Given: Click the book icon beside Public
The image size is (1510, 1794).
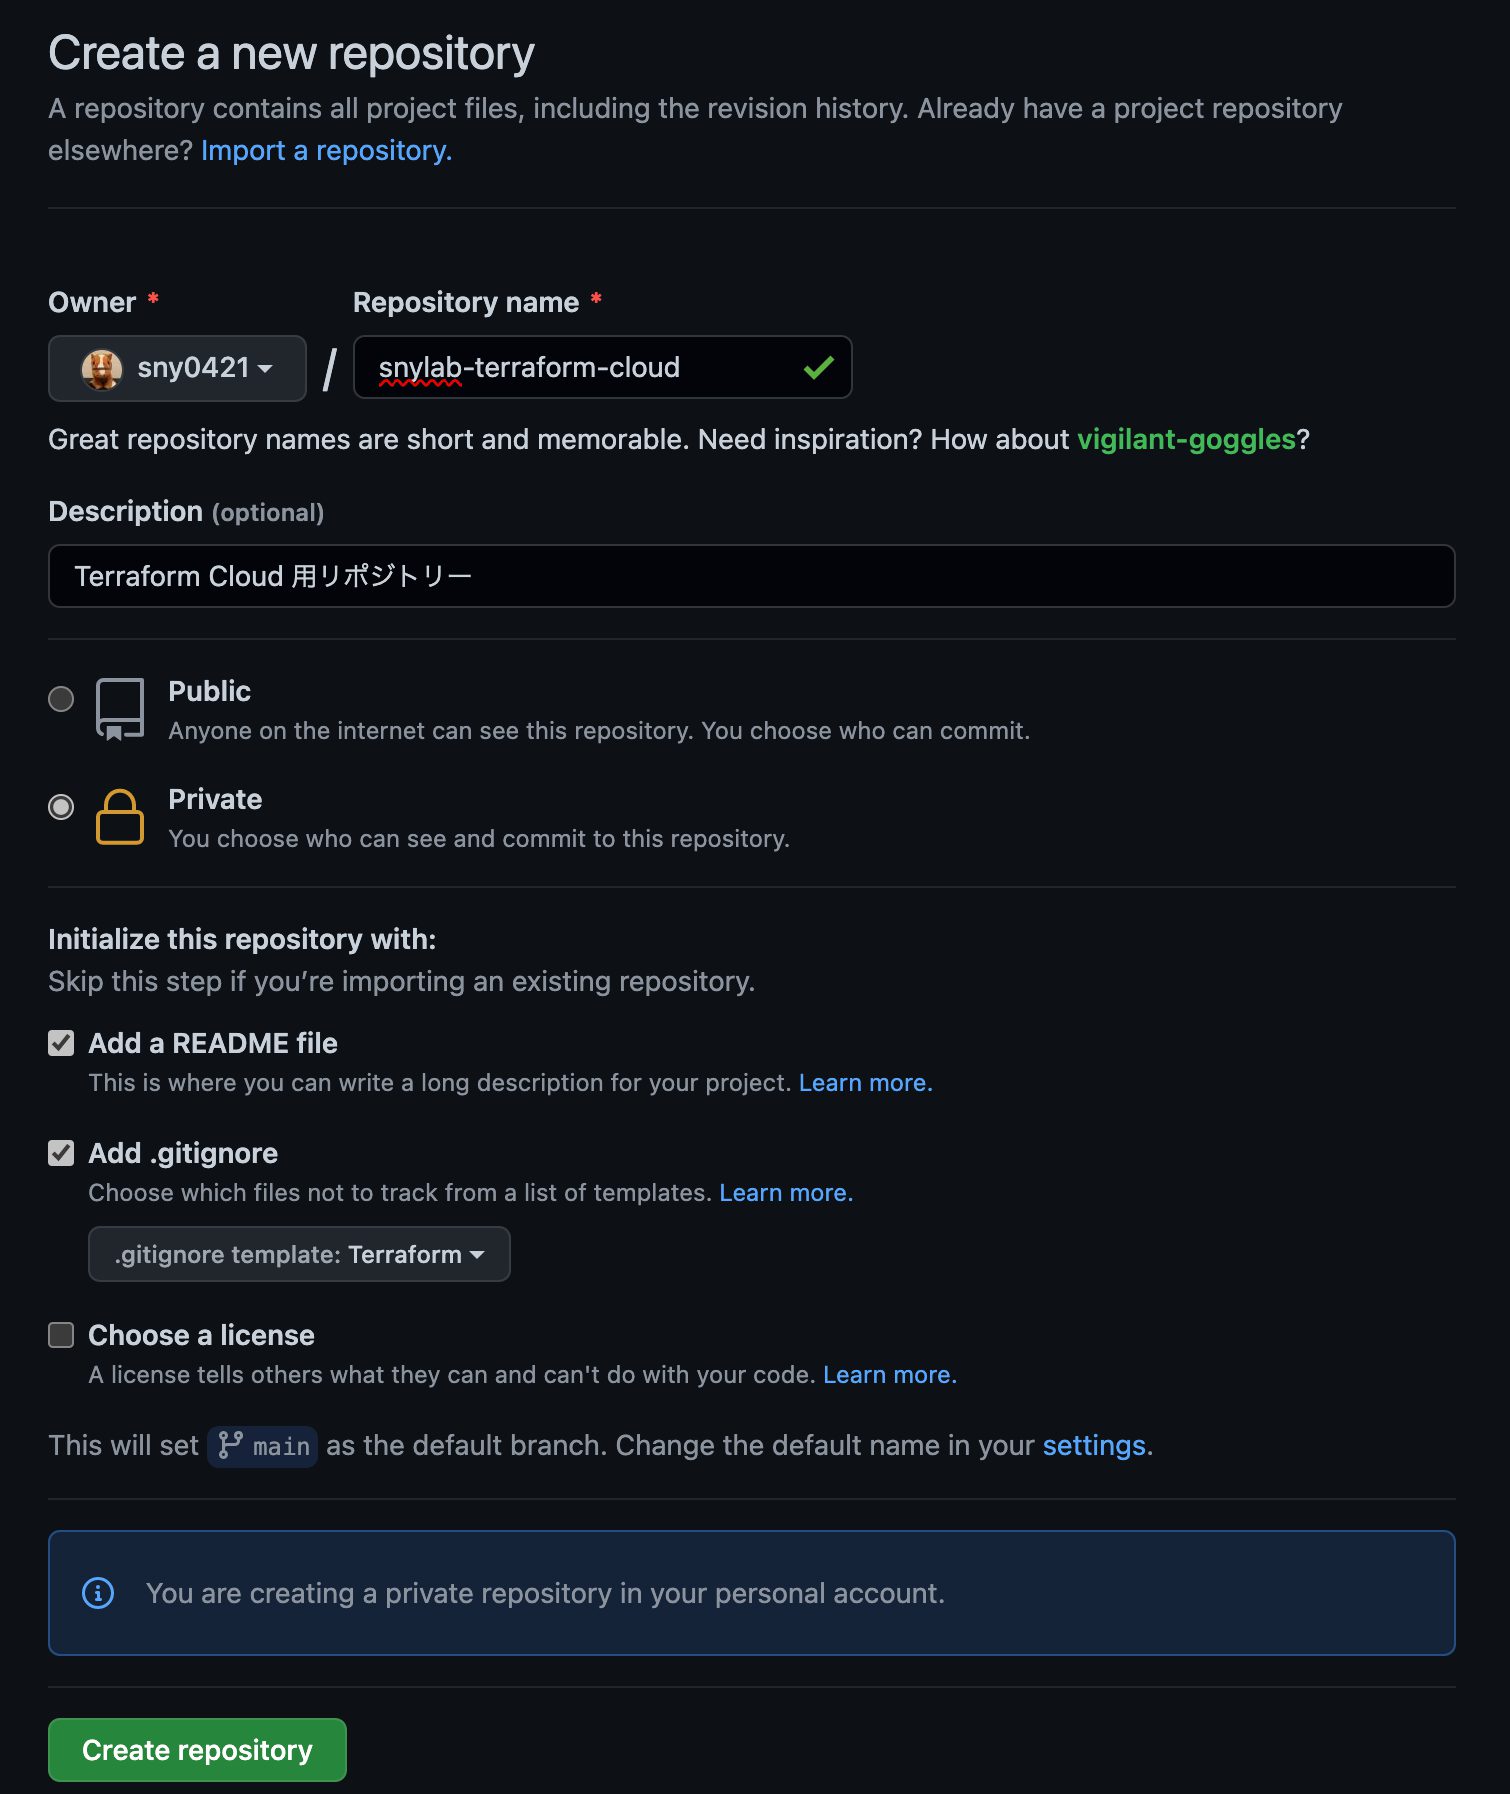Looking at the screenshot, I should pos(119,708).
